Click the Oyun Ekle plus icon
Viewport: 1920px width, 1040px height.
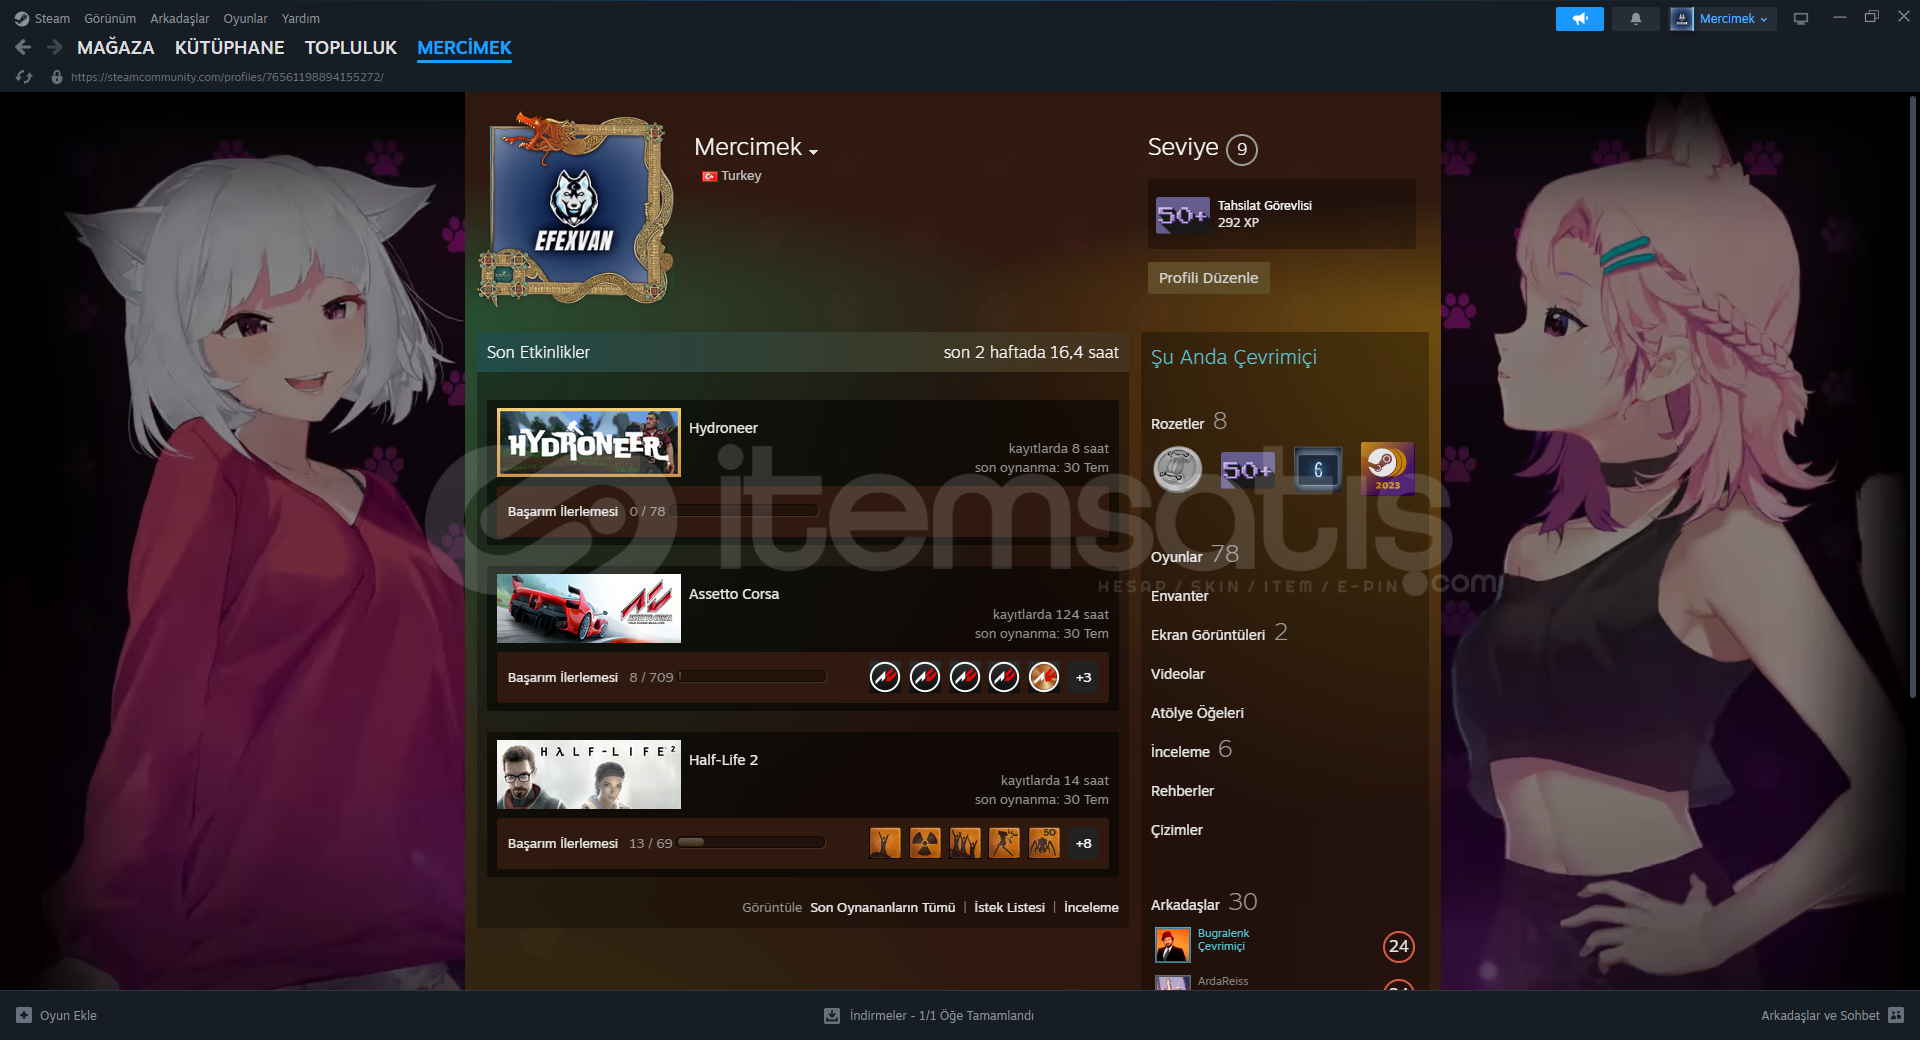pyautogui.click(x=24, y=1015)
